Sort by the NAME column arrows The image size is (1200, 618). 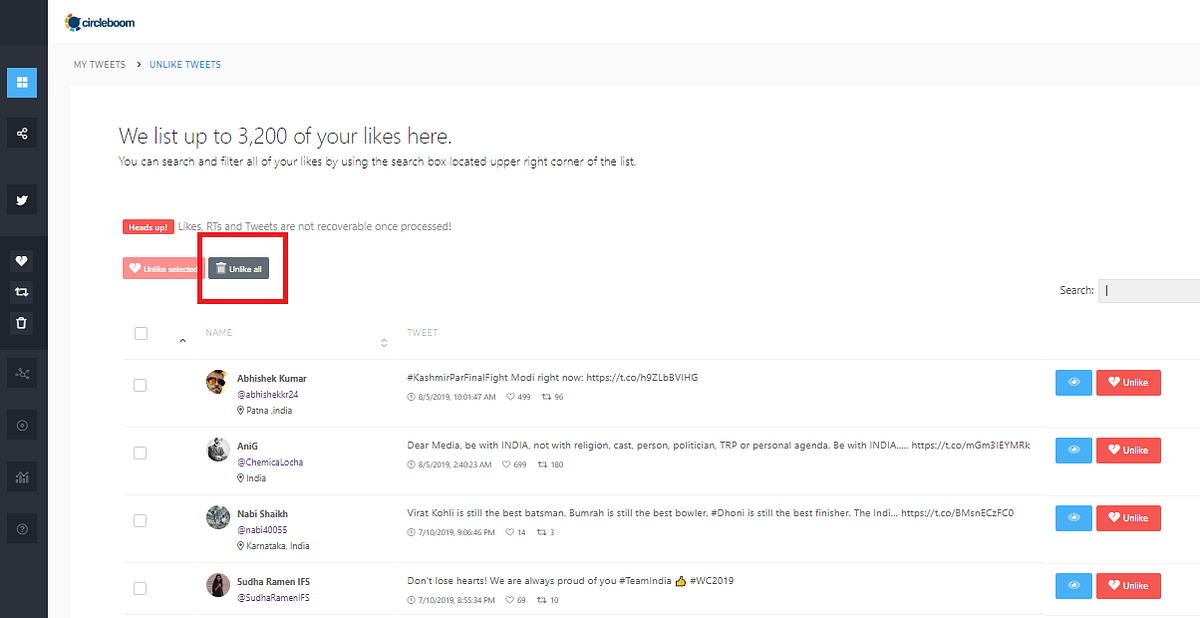384,343
